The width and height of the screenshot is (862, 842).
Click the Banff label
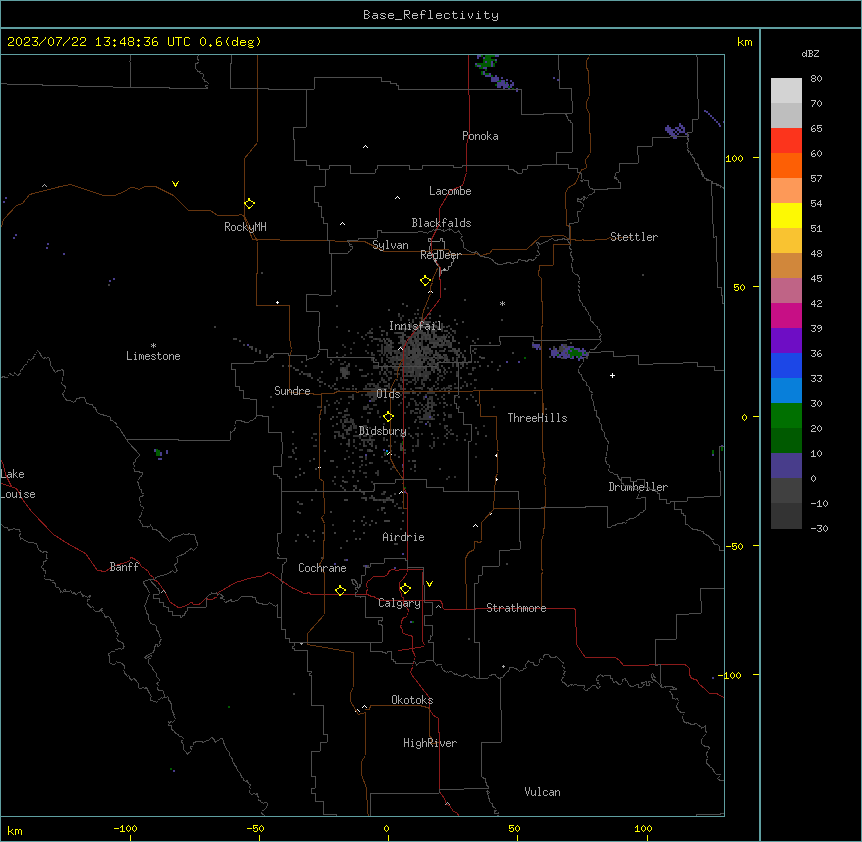pos(124,567)
